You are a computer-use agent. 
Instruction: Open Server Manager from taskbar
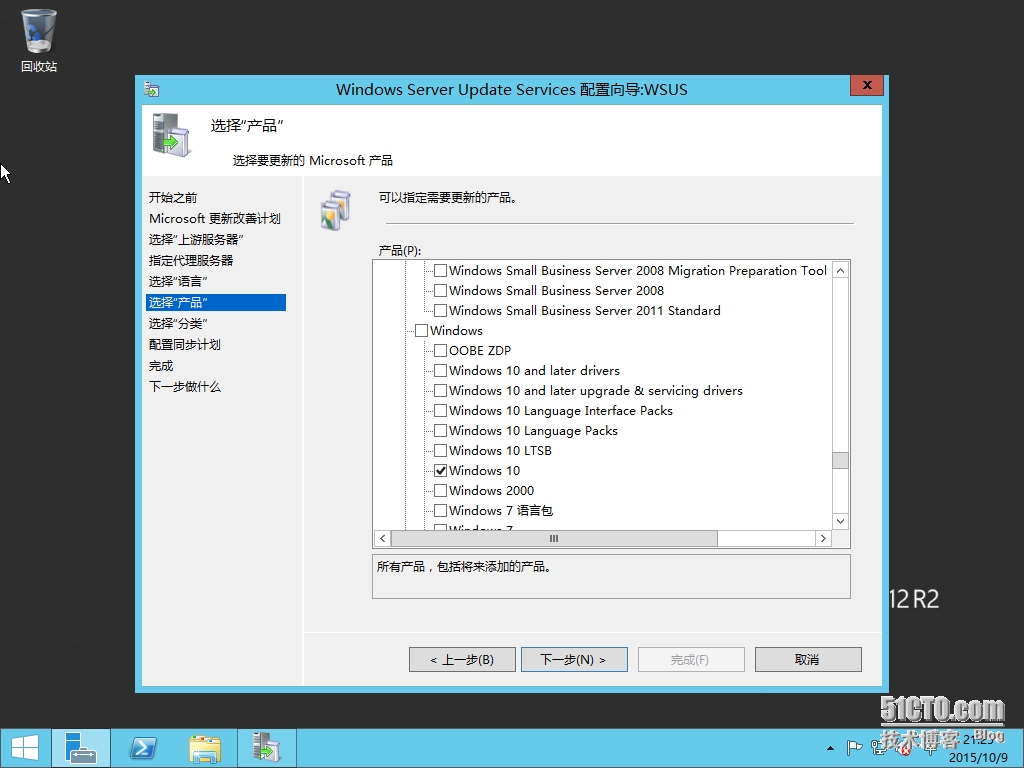pyautogui.click(x=81, y=748)
